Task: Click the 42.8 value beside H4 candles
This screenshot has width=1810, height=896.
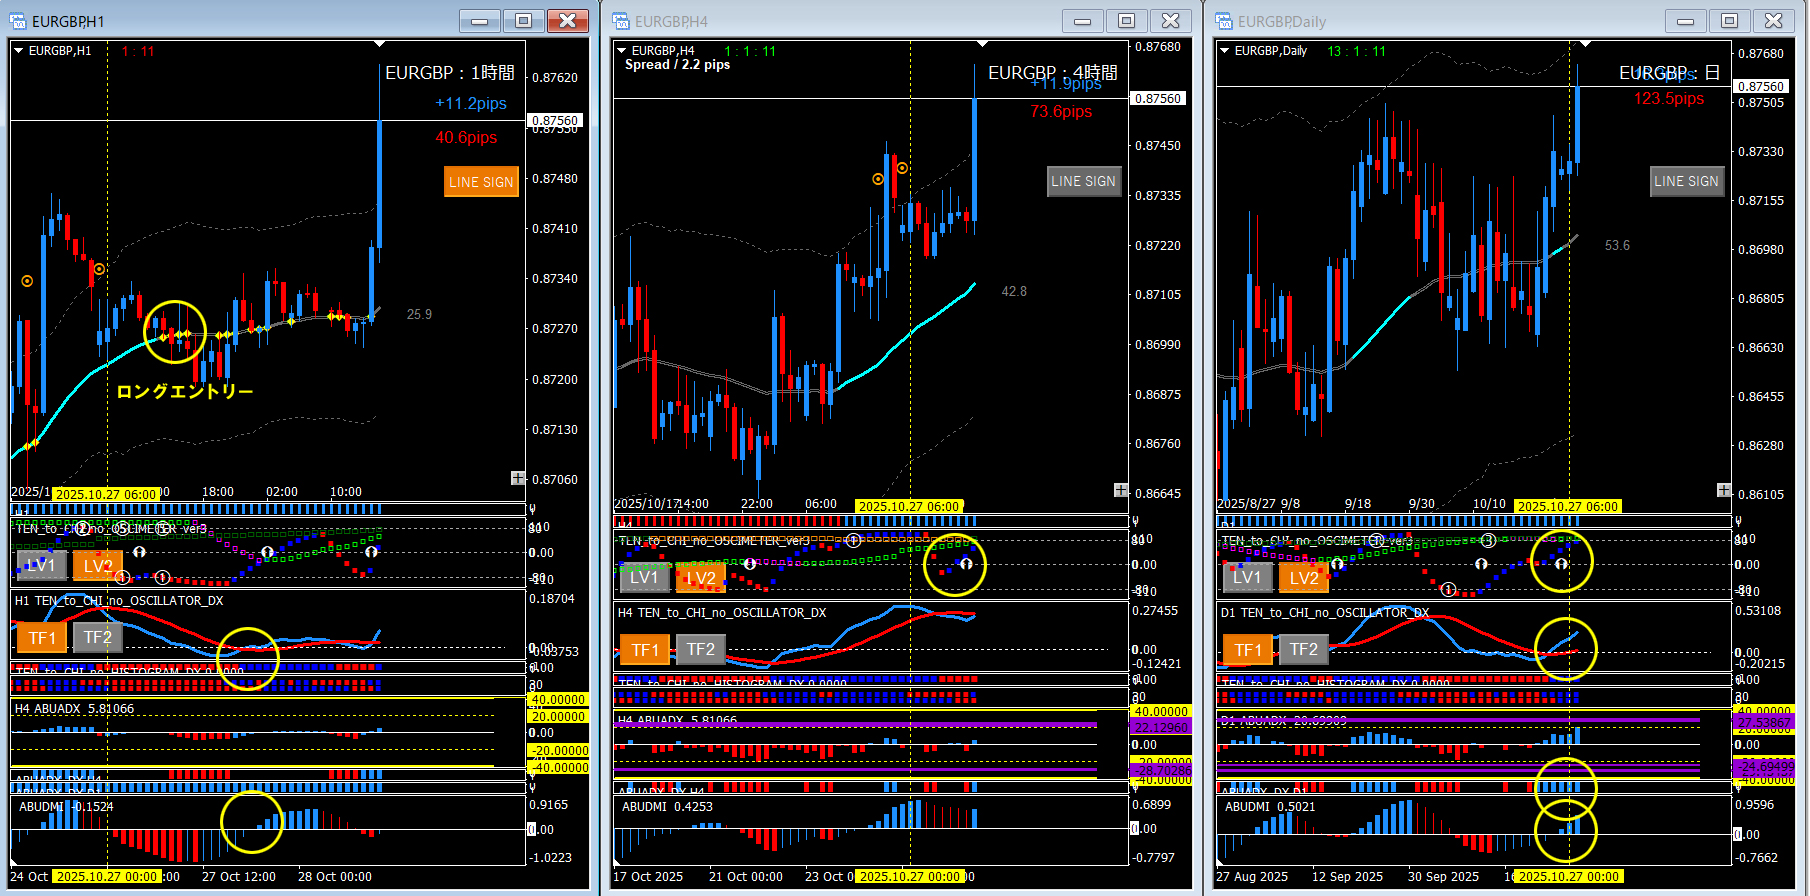Action: [x=1014, y=291]
